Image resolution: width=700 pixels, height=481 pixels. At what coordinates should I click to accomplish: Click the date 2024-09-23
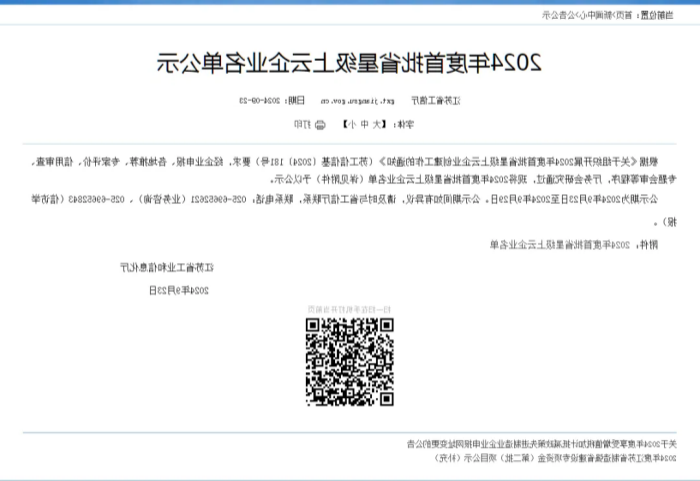point(259,101)
